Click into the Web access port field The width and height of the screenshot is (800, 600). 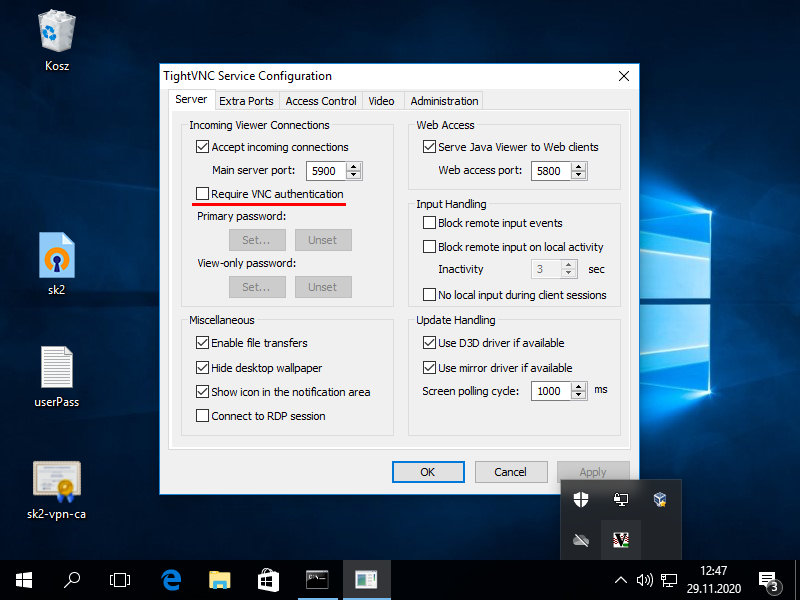coord(550,171)
